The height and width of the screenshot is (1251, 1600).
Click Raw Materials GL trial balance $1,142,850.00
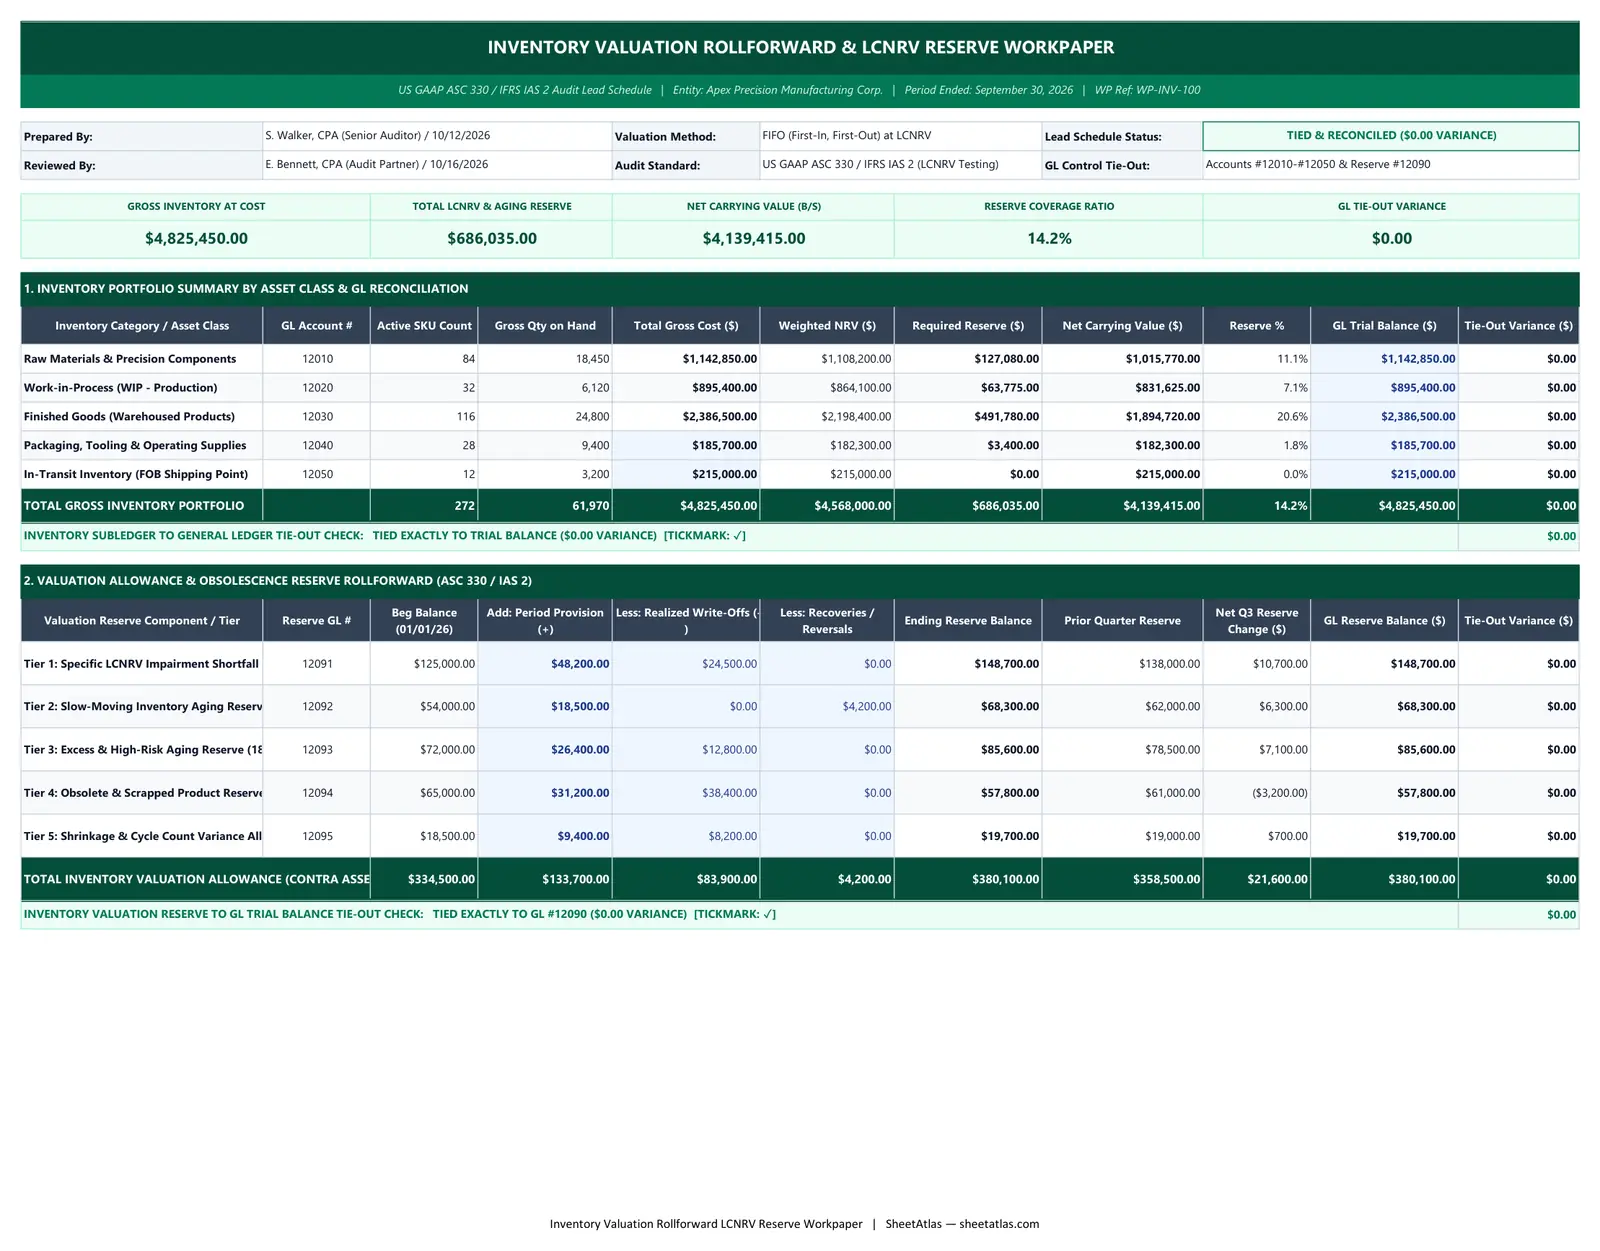1384,359
